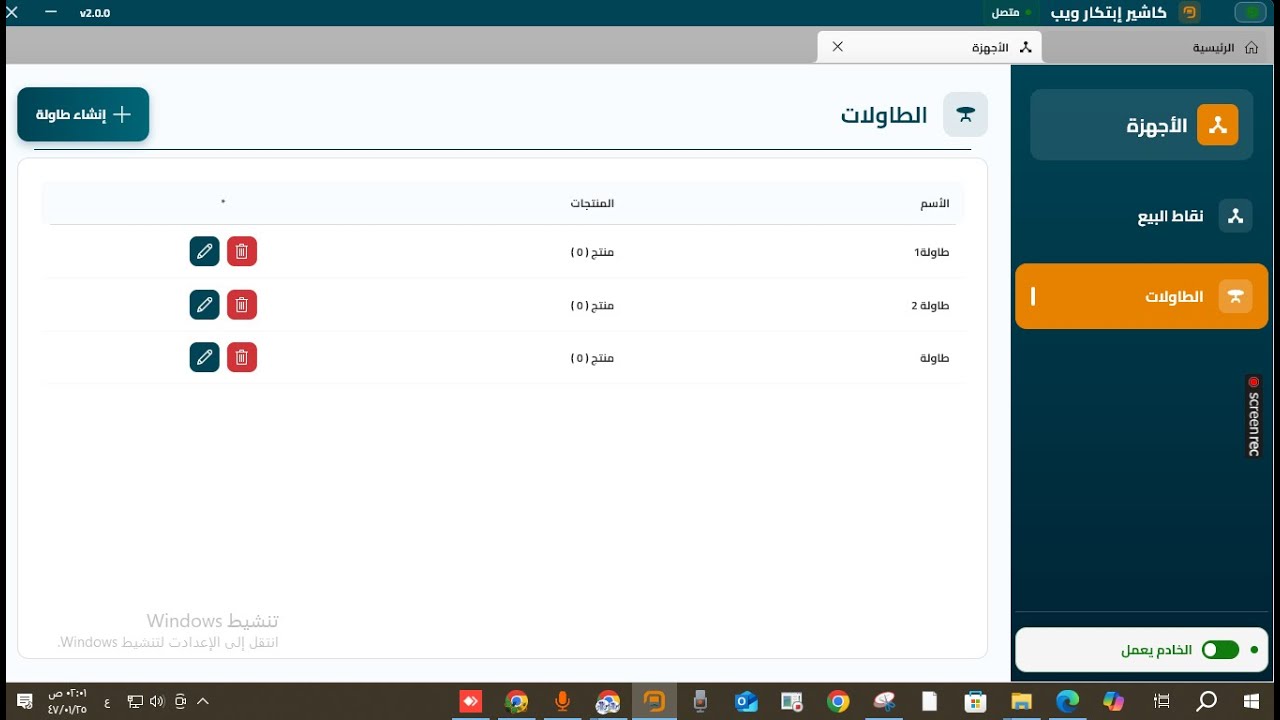The height and width of the screenshot is (720, 1280).
Task: Click the taskbar clock and date
Action: coord(67,701)
